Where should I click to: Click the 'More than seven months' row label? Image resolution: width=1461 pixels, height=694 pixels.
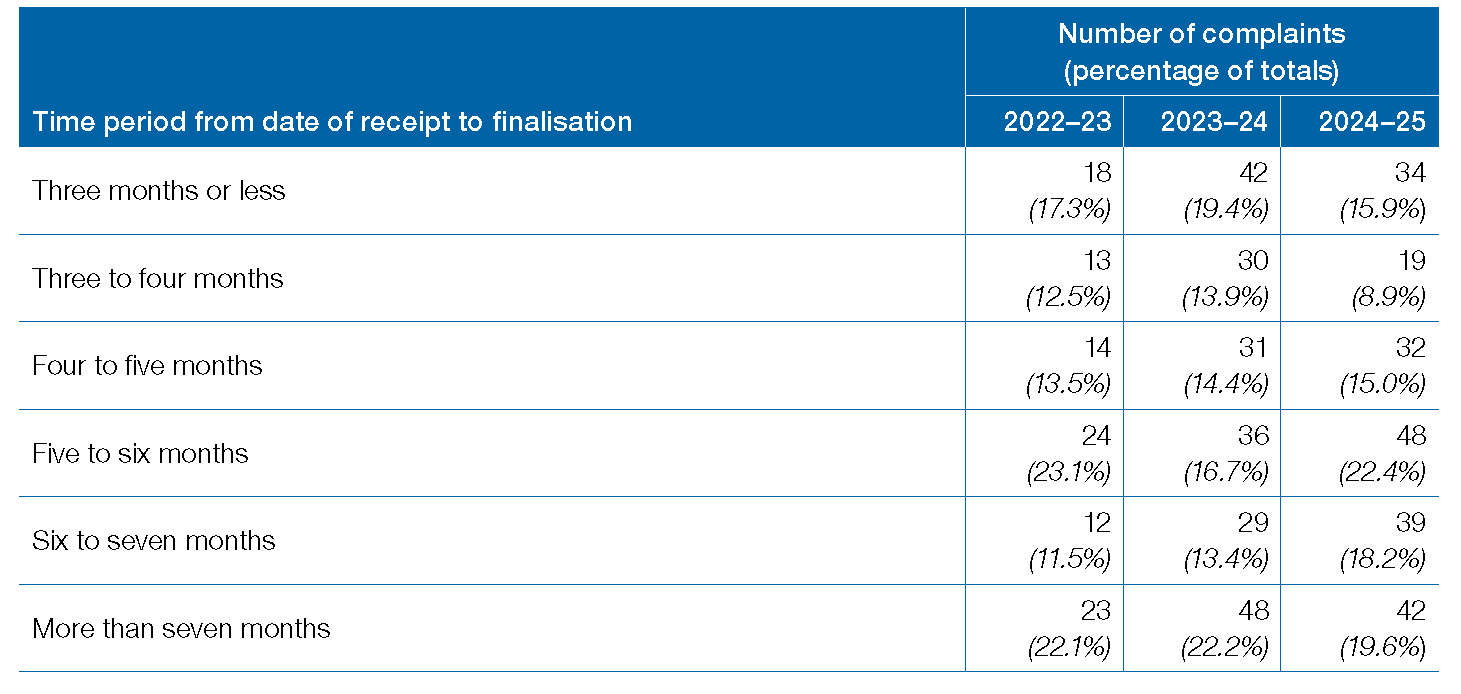pyautogui.click(x=181, y=628)
